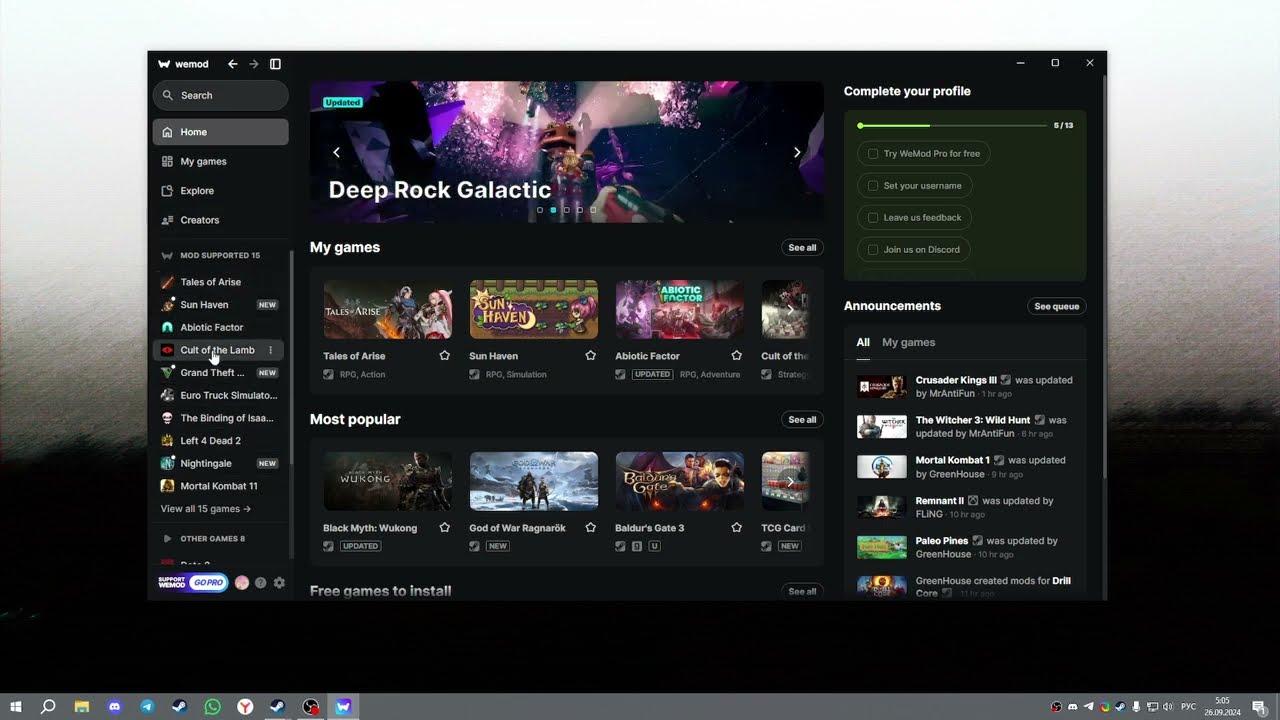Open the user profile avatar
Image resolution: width=1280 pixels, height=720 pixels.
click(242, 583)
